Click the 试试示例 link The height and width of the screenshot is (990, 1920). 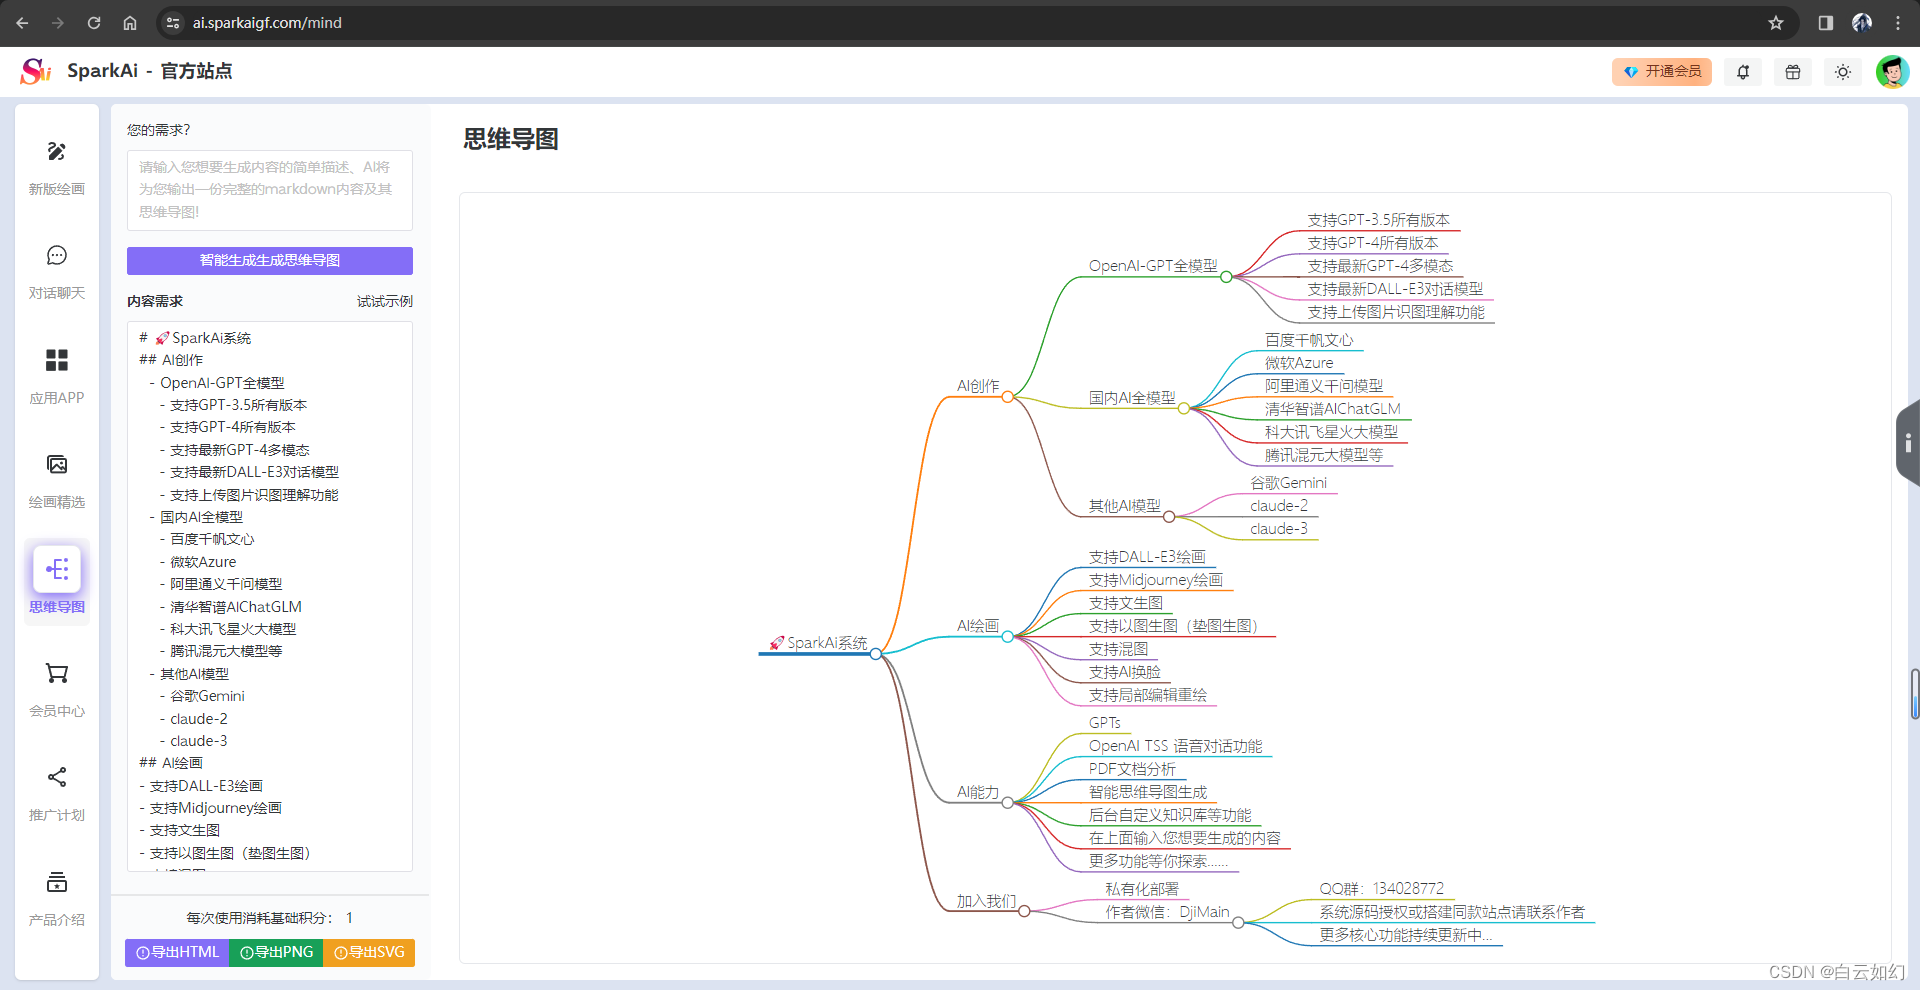coord(384,301)
